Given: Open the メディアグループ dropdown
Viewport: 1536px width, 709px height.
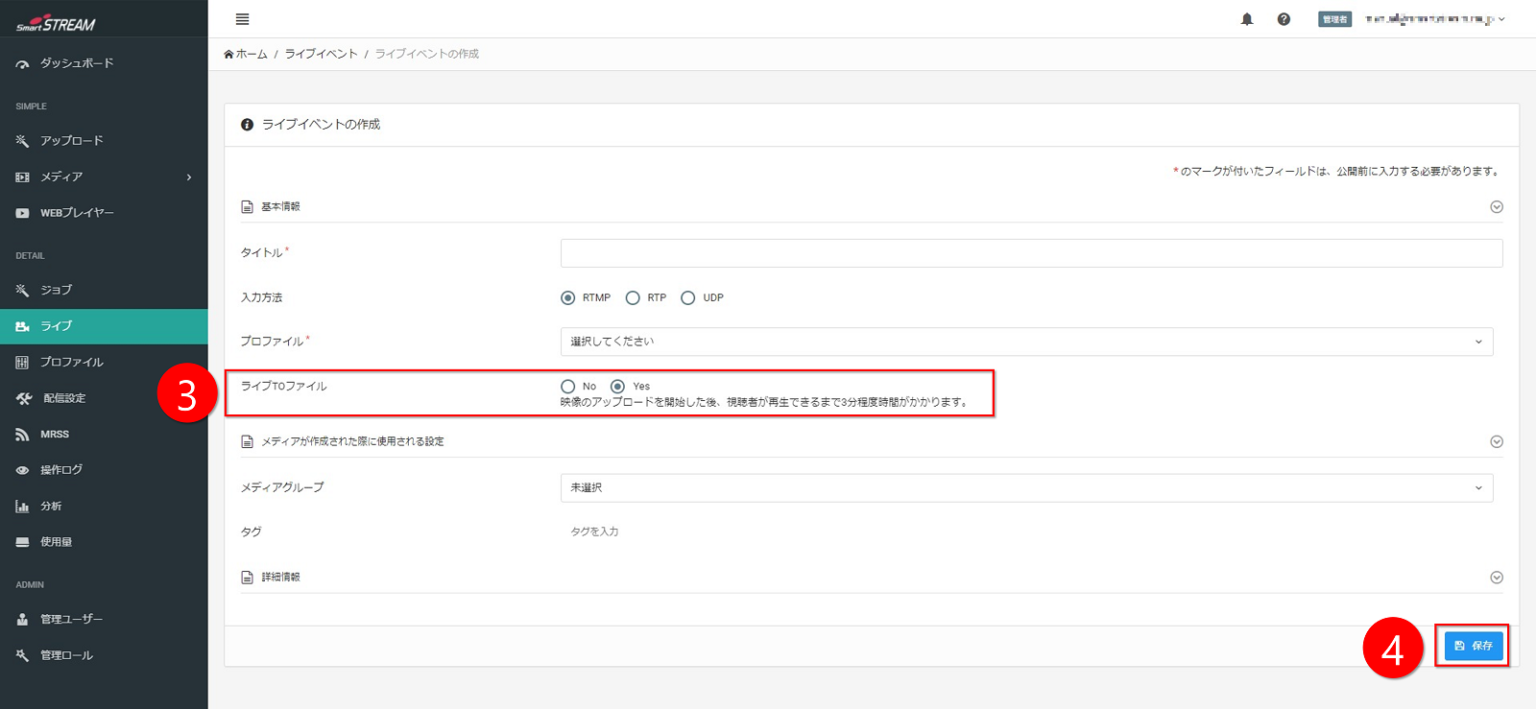Looking at the screenshot, I should [x=1026, y=487].
